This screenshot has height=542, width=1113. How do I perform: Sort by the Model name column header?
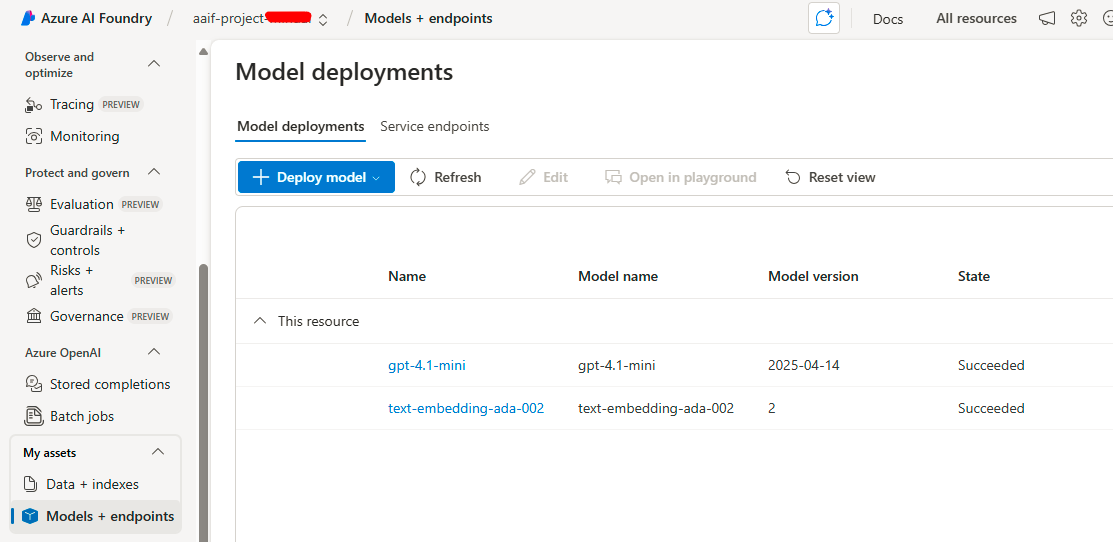tap(618, 277)
